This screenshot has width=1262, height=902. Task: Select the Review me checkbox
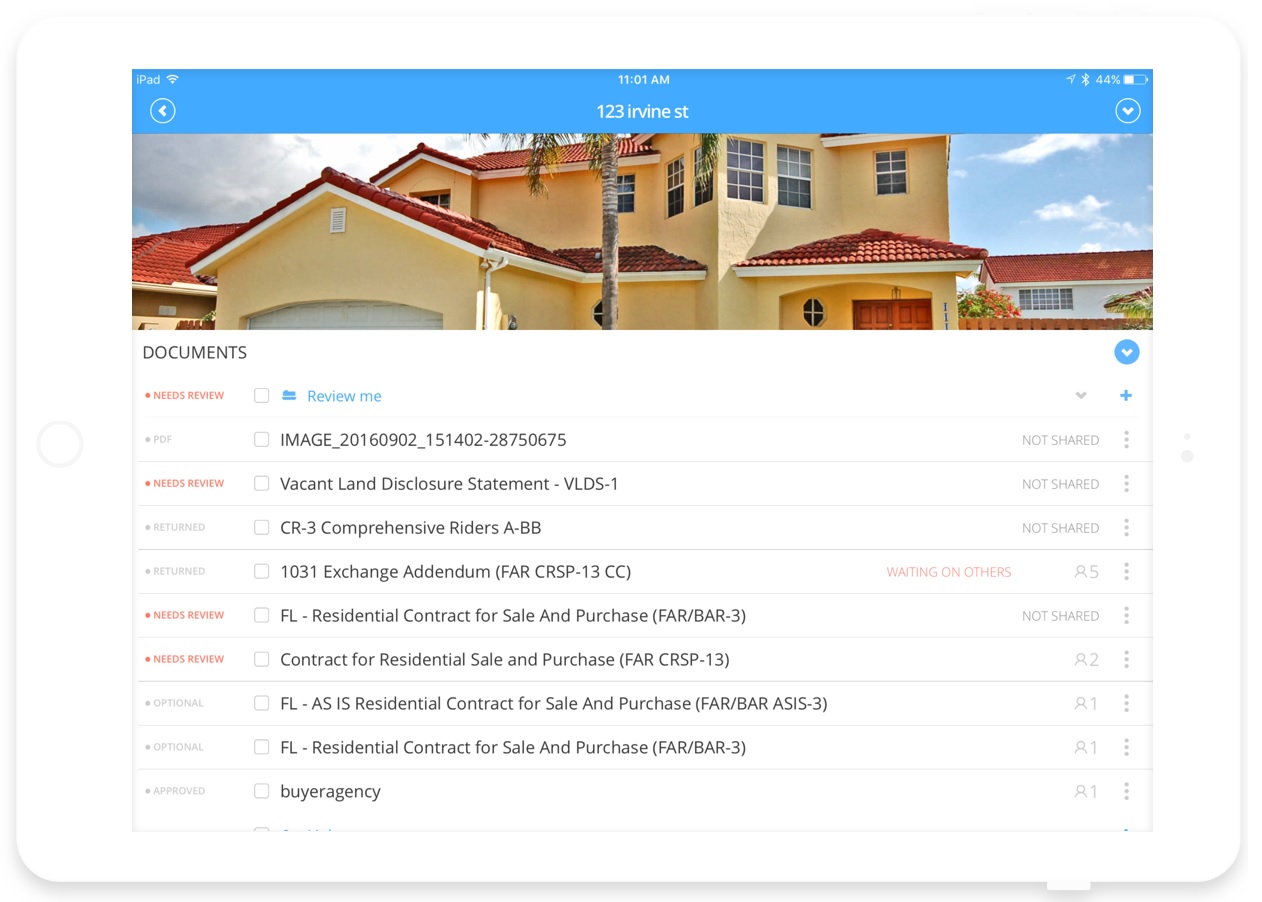[261, 396]
